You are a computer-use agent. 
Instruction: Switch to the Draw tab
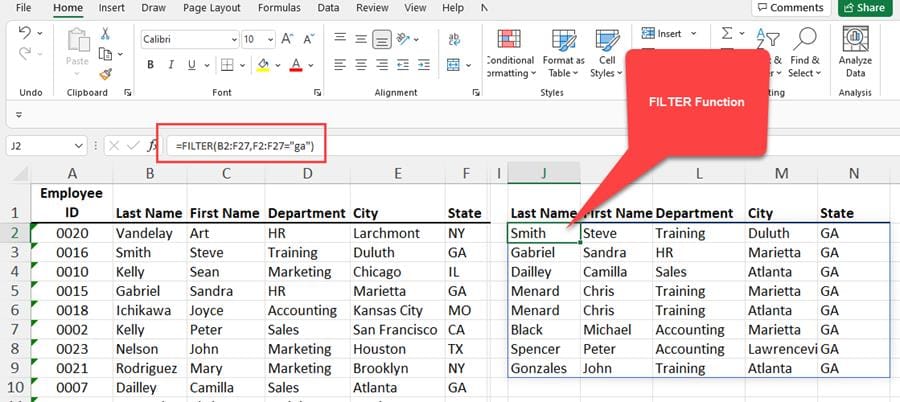[x=153, y=8]
